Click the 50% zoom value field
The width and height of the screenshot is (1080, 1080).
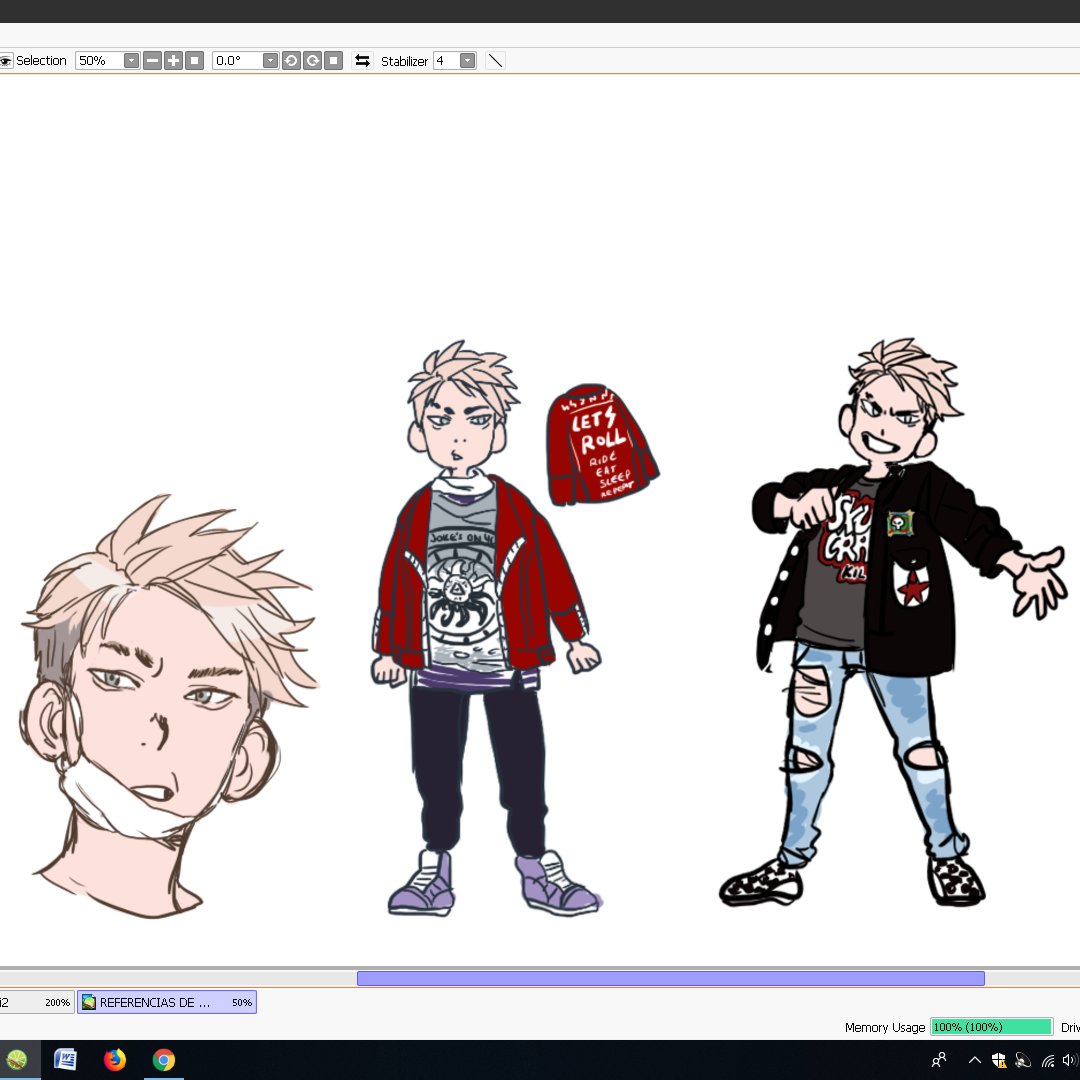[x=99, y=61]
